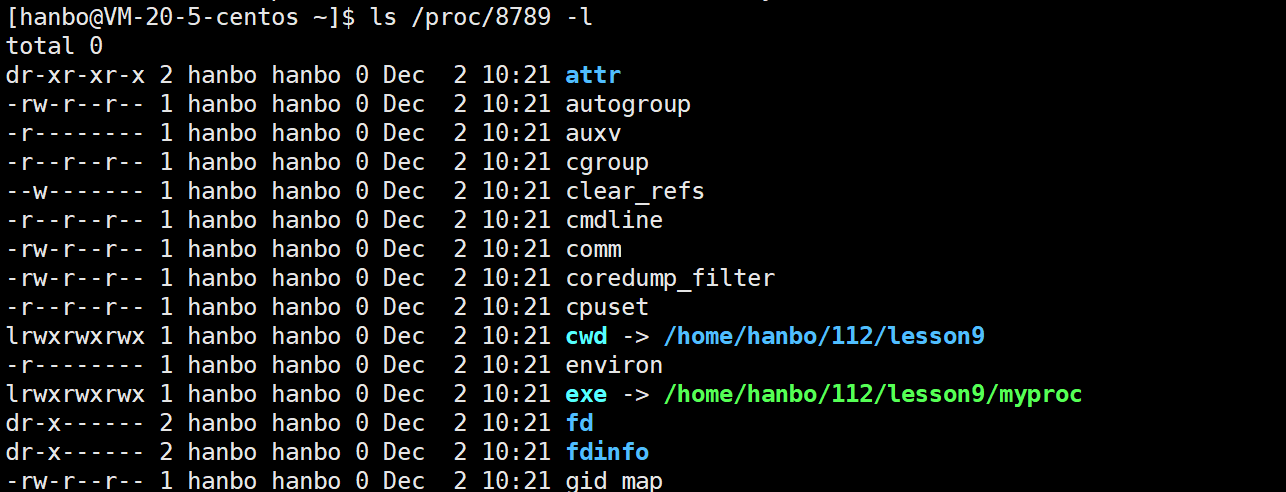1286x492 pixels.
Task: Click the exe symlink name
Action: pos(586,394)
